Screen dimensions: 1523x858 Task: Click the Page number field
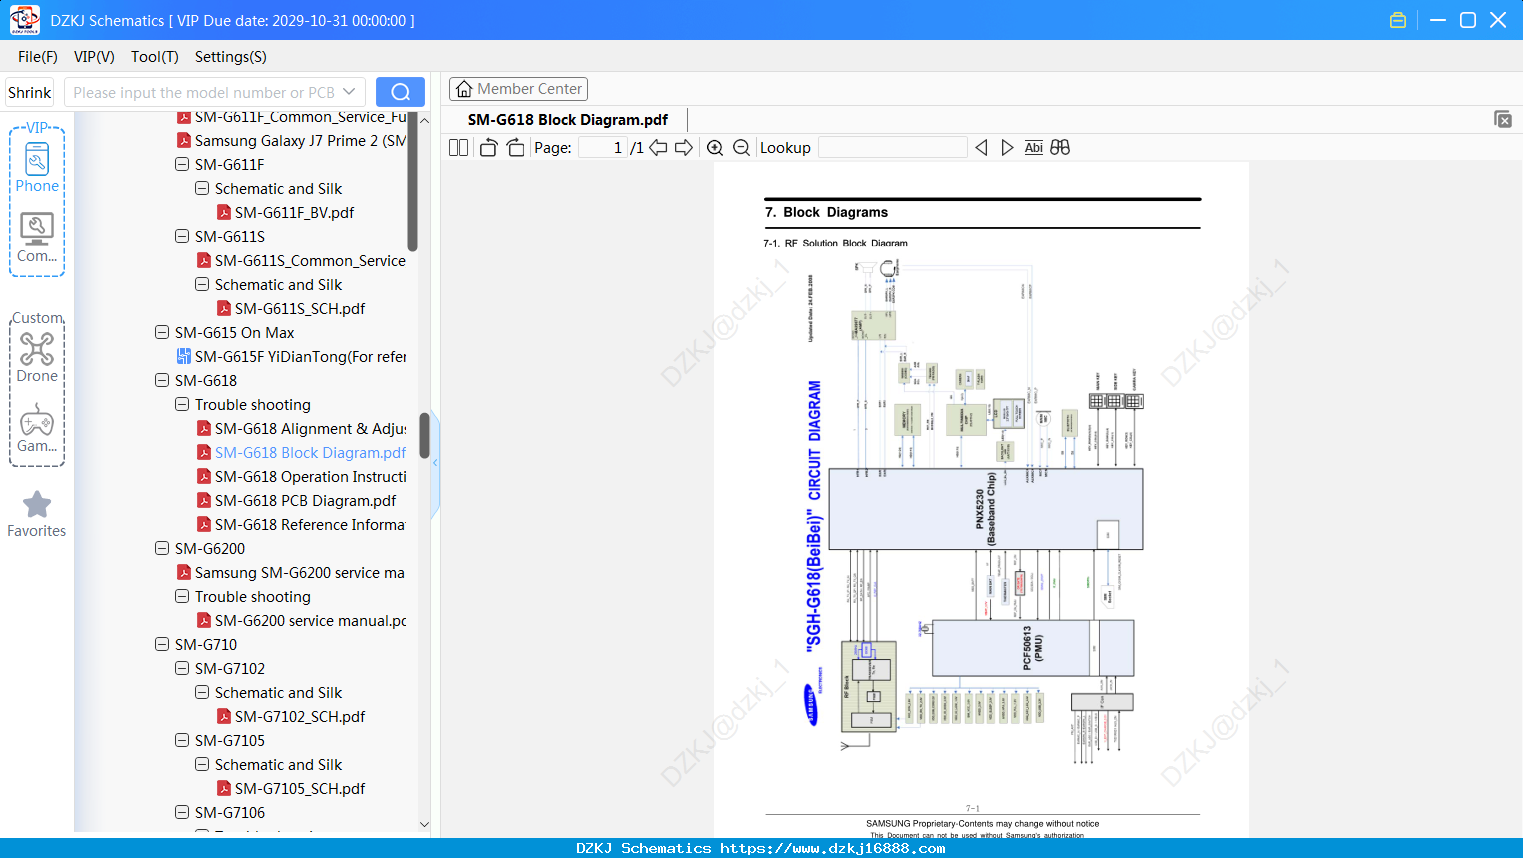tap(603, 148)
